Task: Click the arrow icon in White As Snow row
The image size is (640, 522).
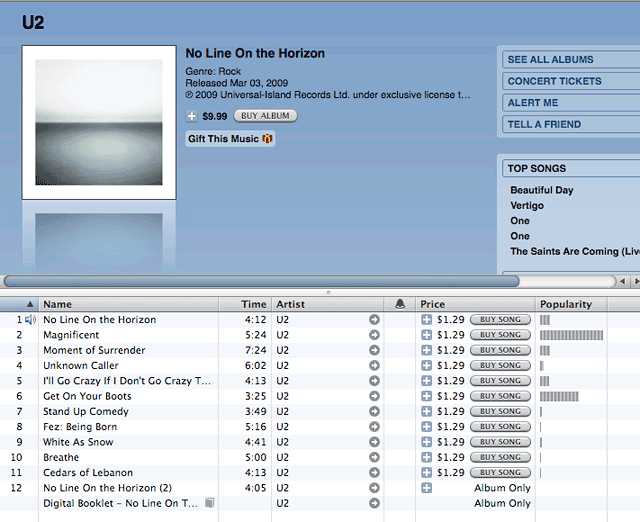Action: coord(374,442)
